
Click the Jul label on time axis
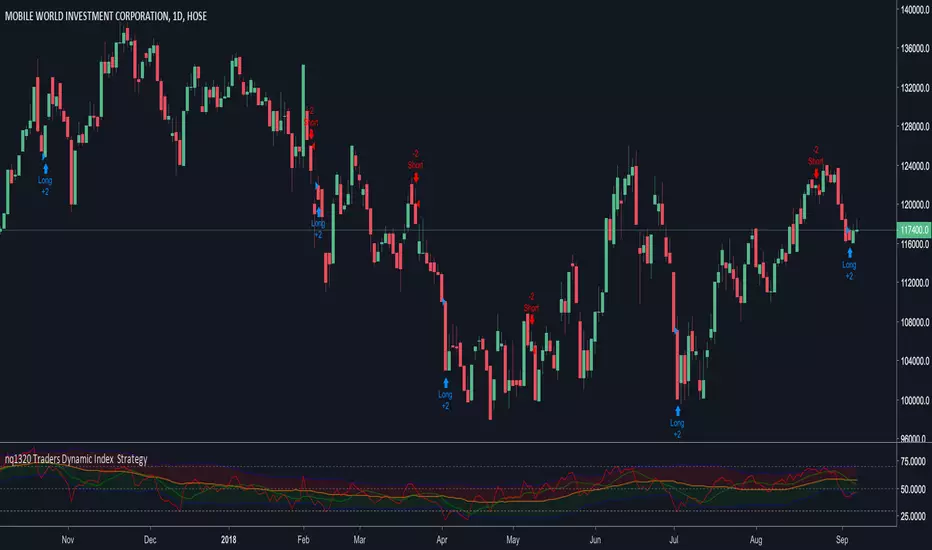pyautogui.click(x=673, y=540)
